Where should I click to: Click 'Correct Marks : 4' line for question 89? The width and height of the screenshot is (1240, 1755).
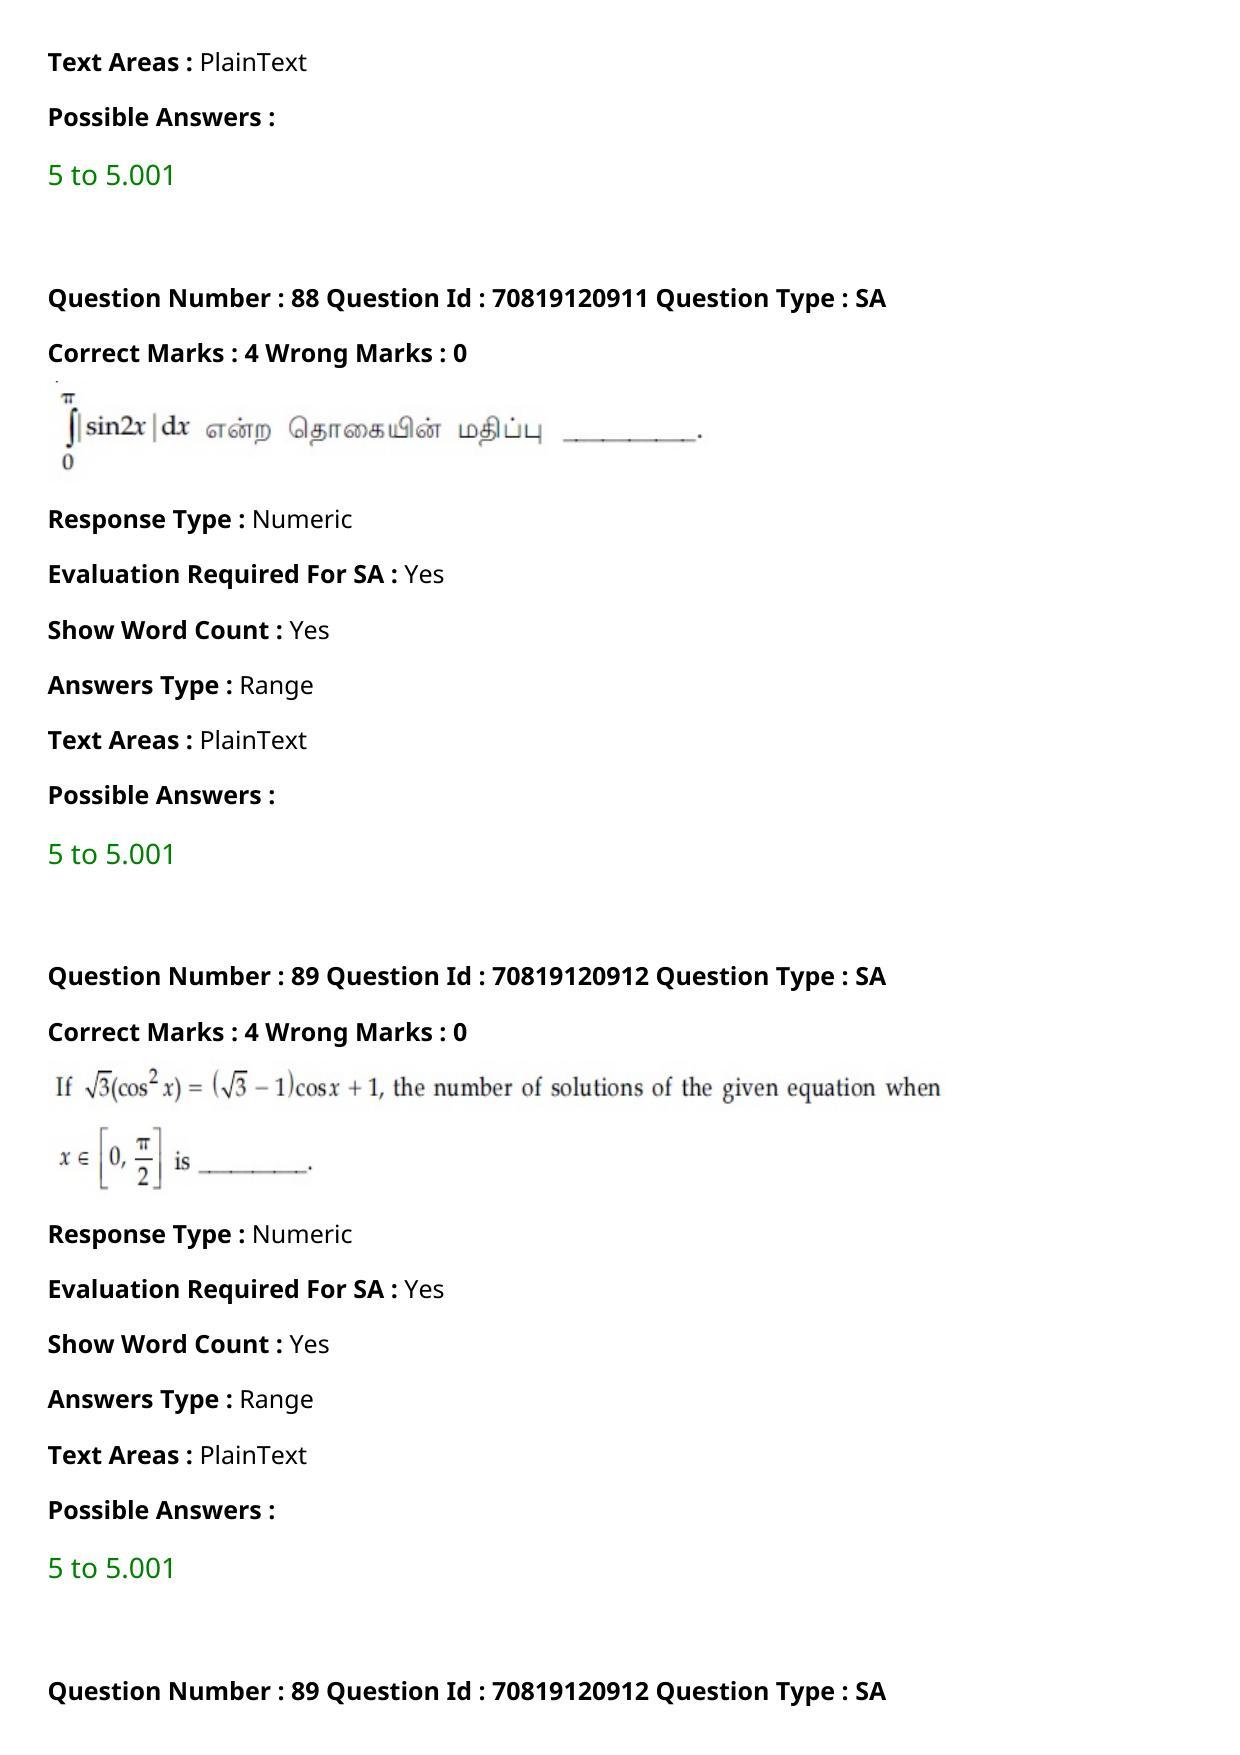point(257,1032)
